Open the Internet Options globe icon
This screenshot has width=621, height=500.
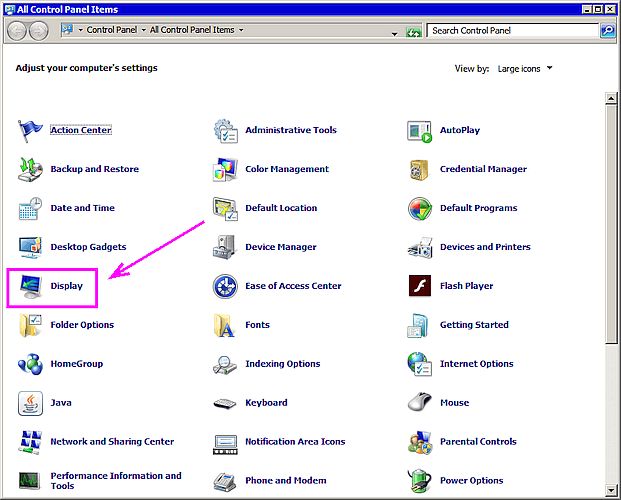pyautogui.click(x=419, y=364)
